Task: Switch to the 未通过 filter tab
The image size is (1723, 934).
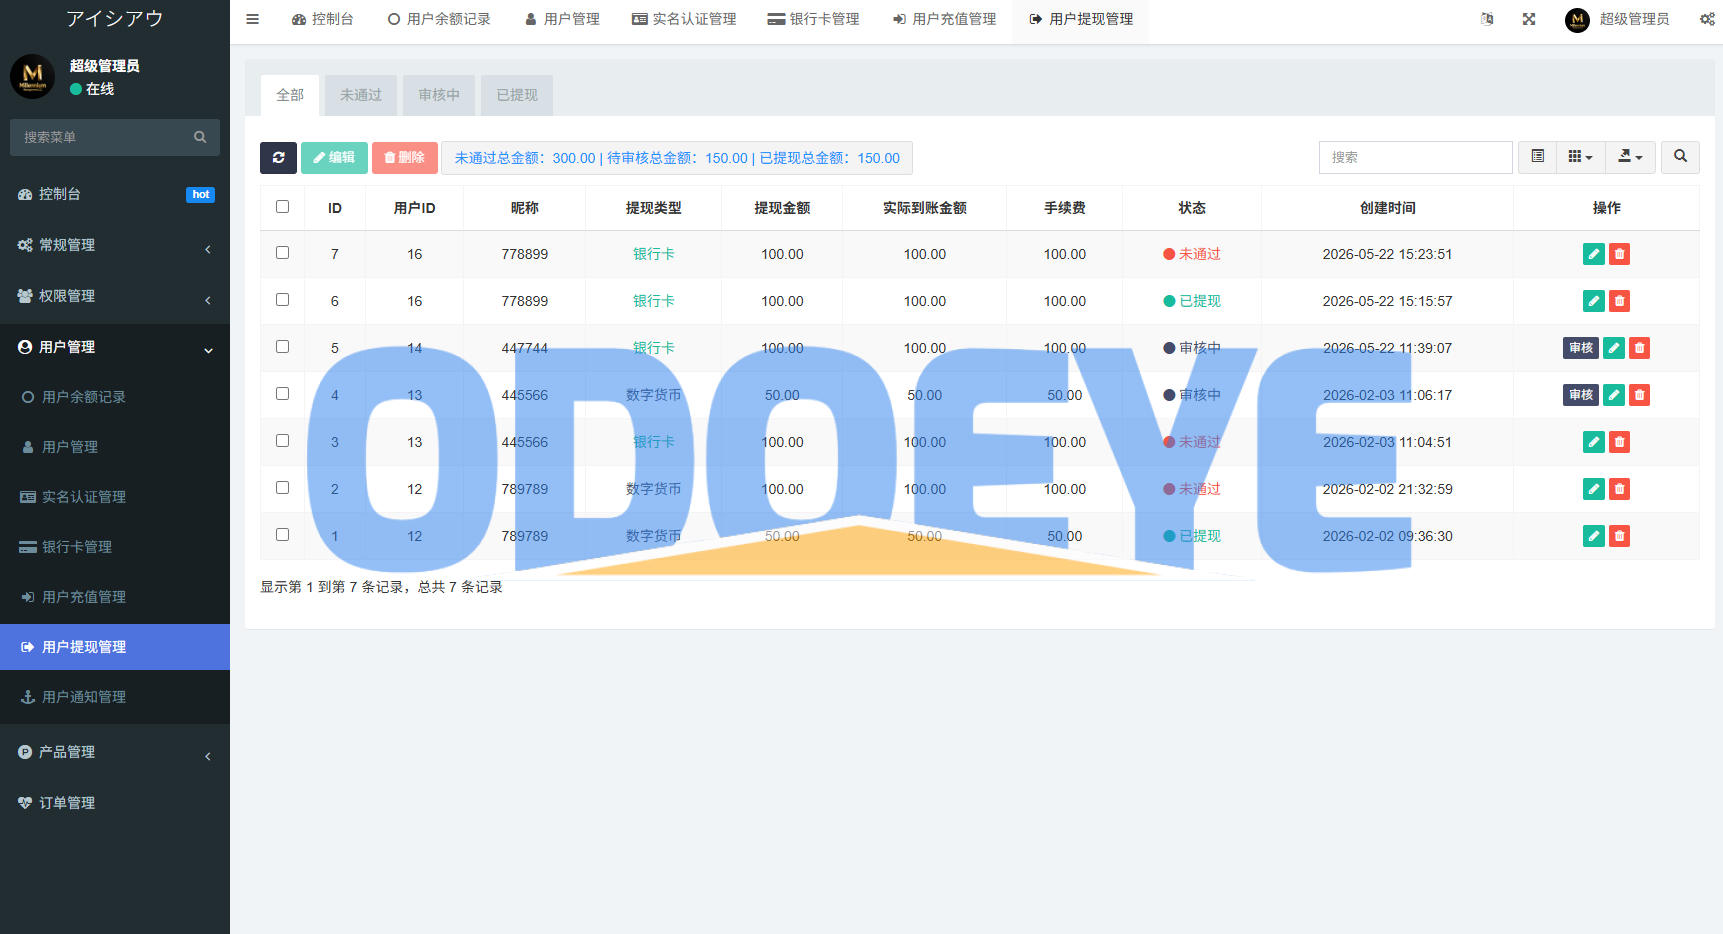Action: click(x=361, y=95)
